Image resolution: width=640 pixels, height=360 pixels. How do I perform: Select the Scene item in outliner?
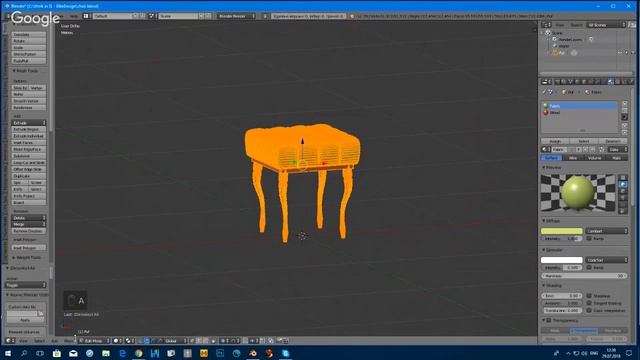click(x=557, y=33)
